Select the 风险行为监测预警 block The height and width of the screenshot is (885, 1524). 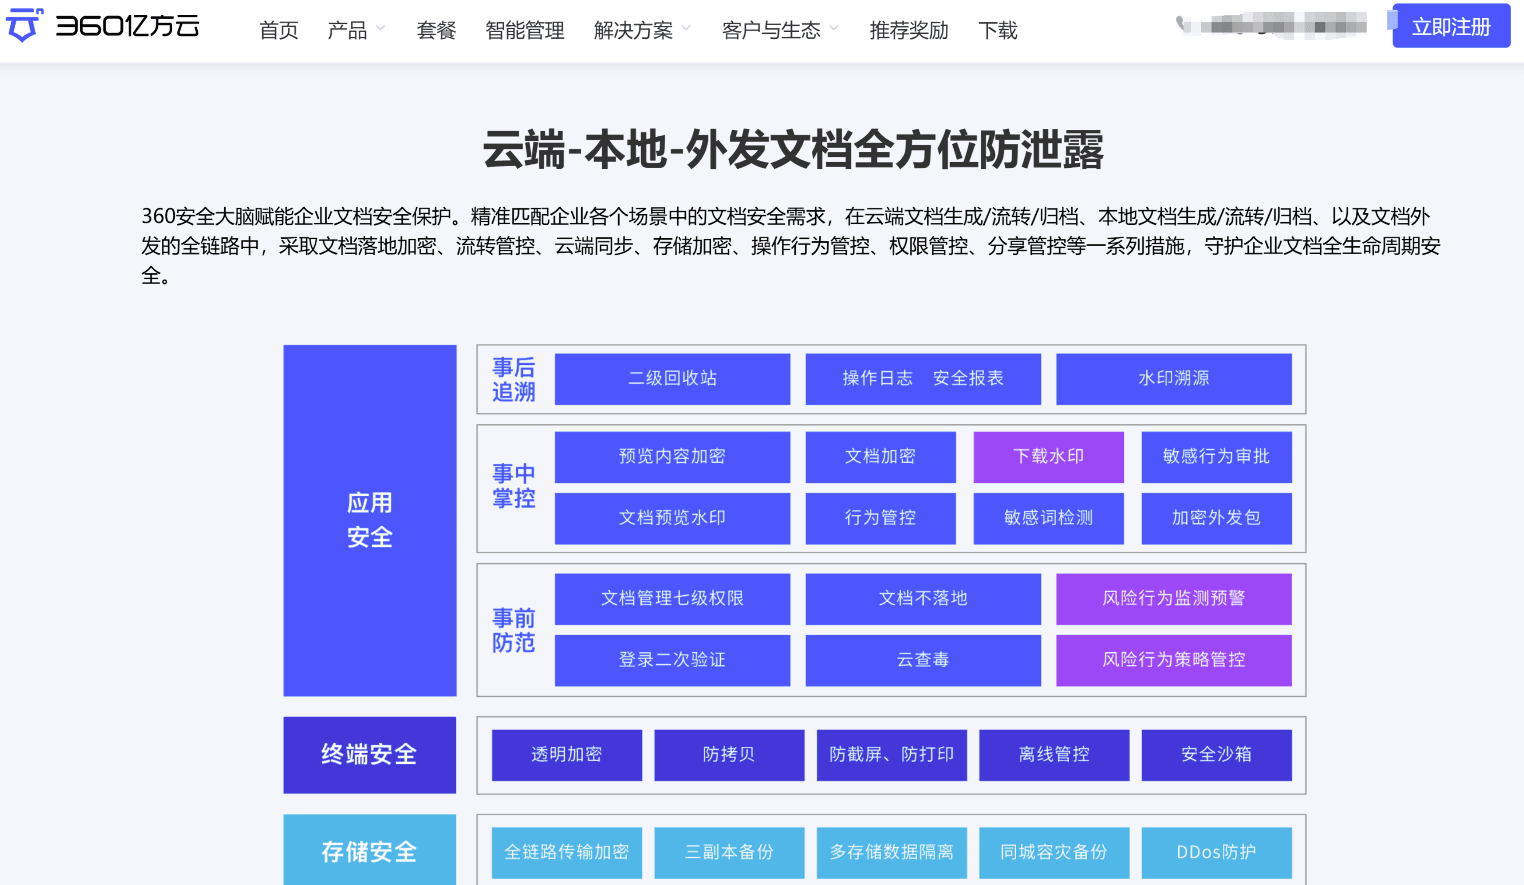coord(1174,599)
